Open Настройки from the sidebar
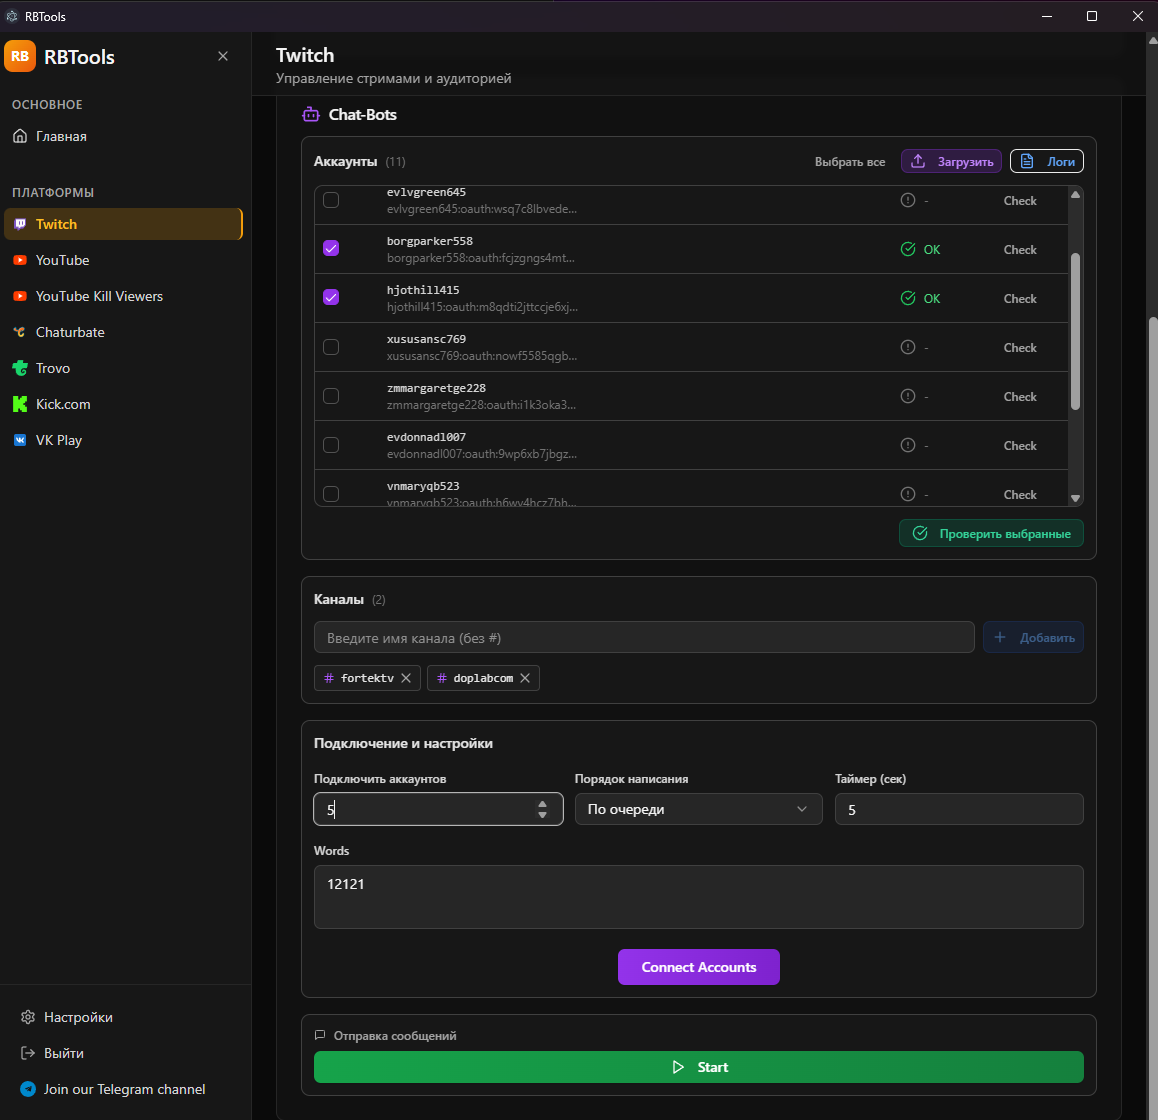The width and height of the screenshot is (1158, 1120). (x=78, y=1017)
